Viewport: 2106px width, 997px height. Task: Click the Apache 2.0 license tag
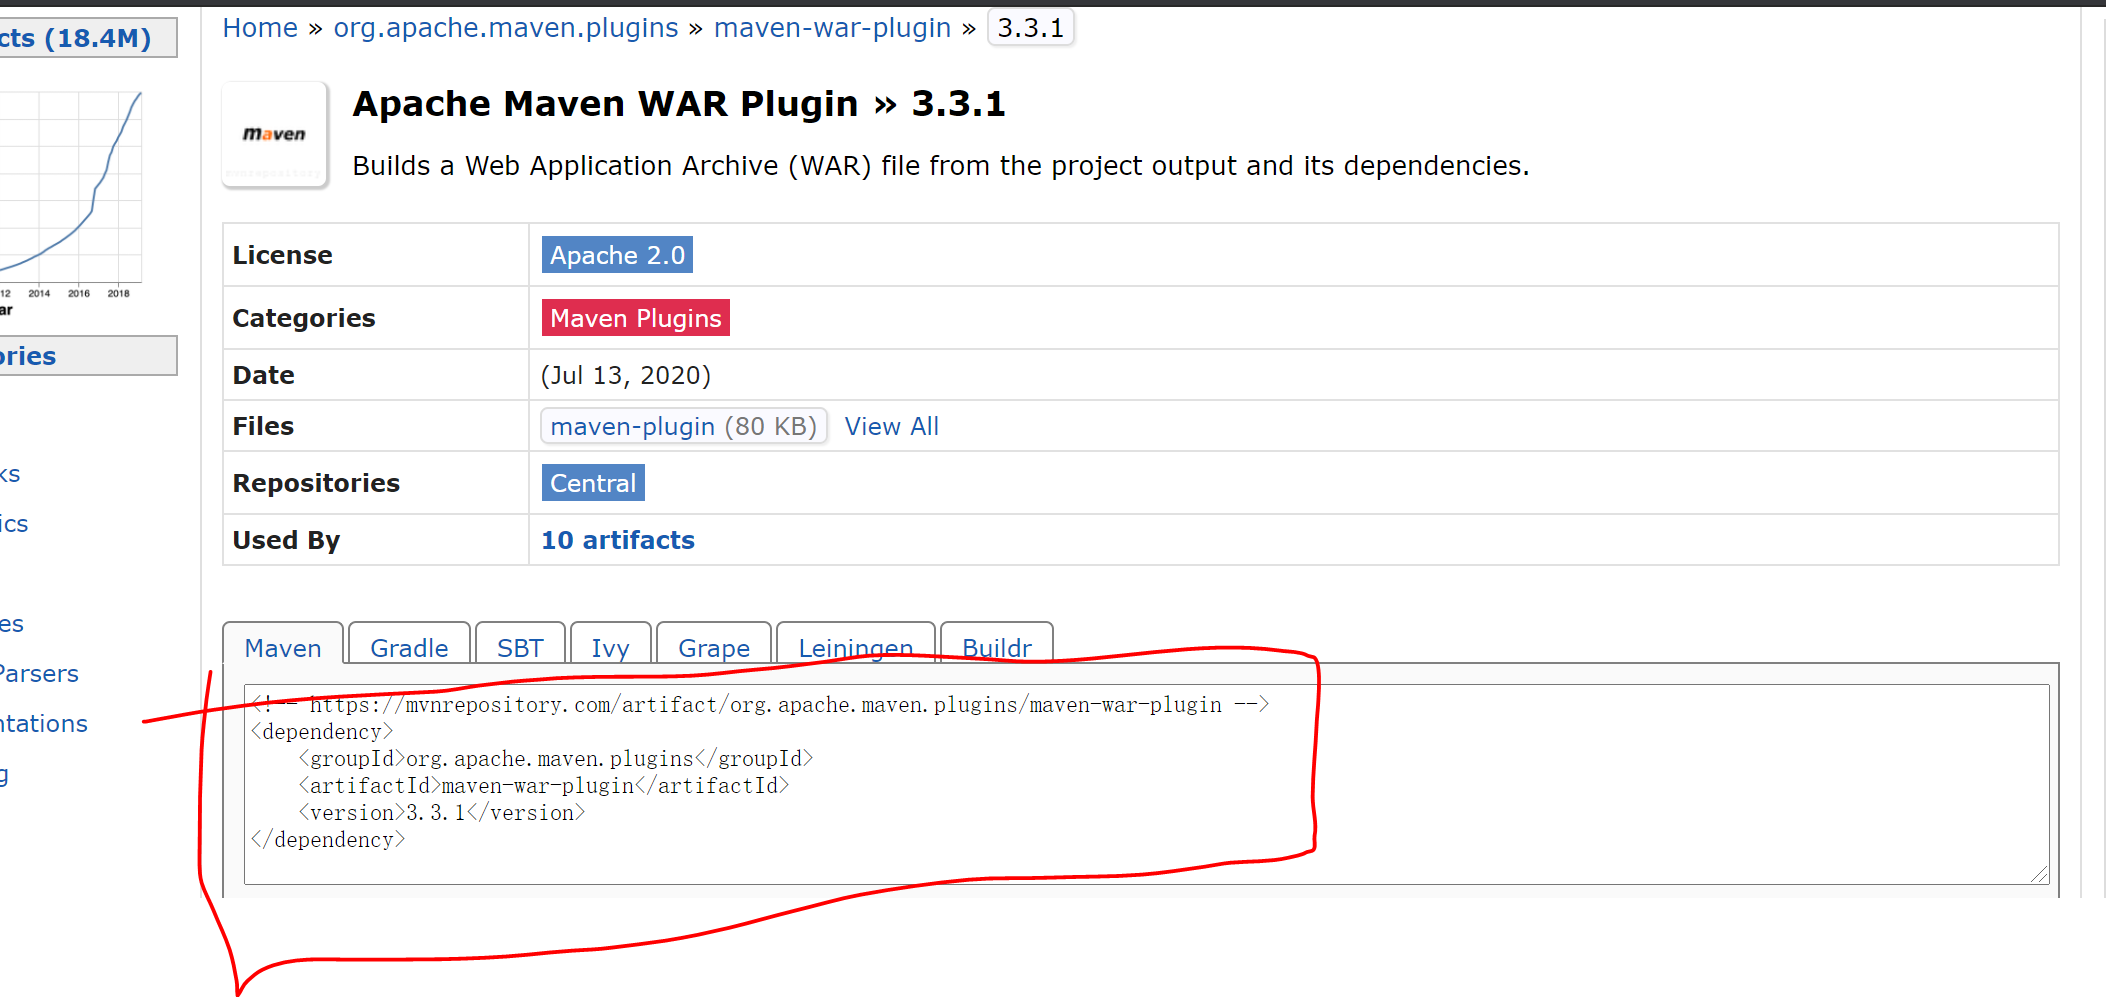tap(617, 255)
